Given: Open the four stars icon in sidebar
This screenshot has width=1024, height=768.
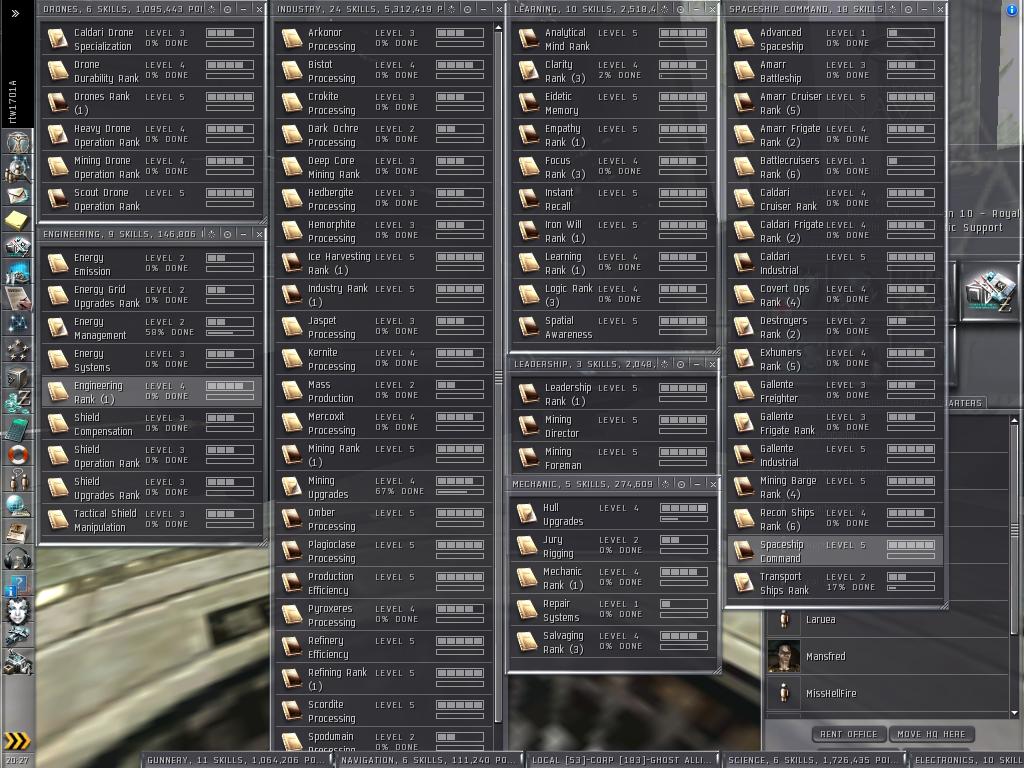Looking at the screenshot, I should click(x=17, y=350).
